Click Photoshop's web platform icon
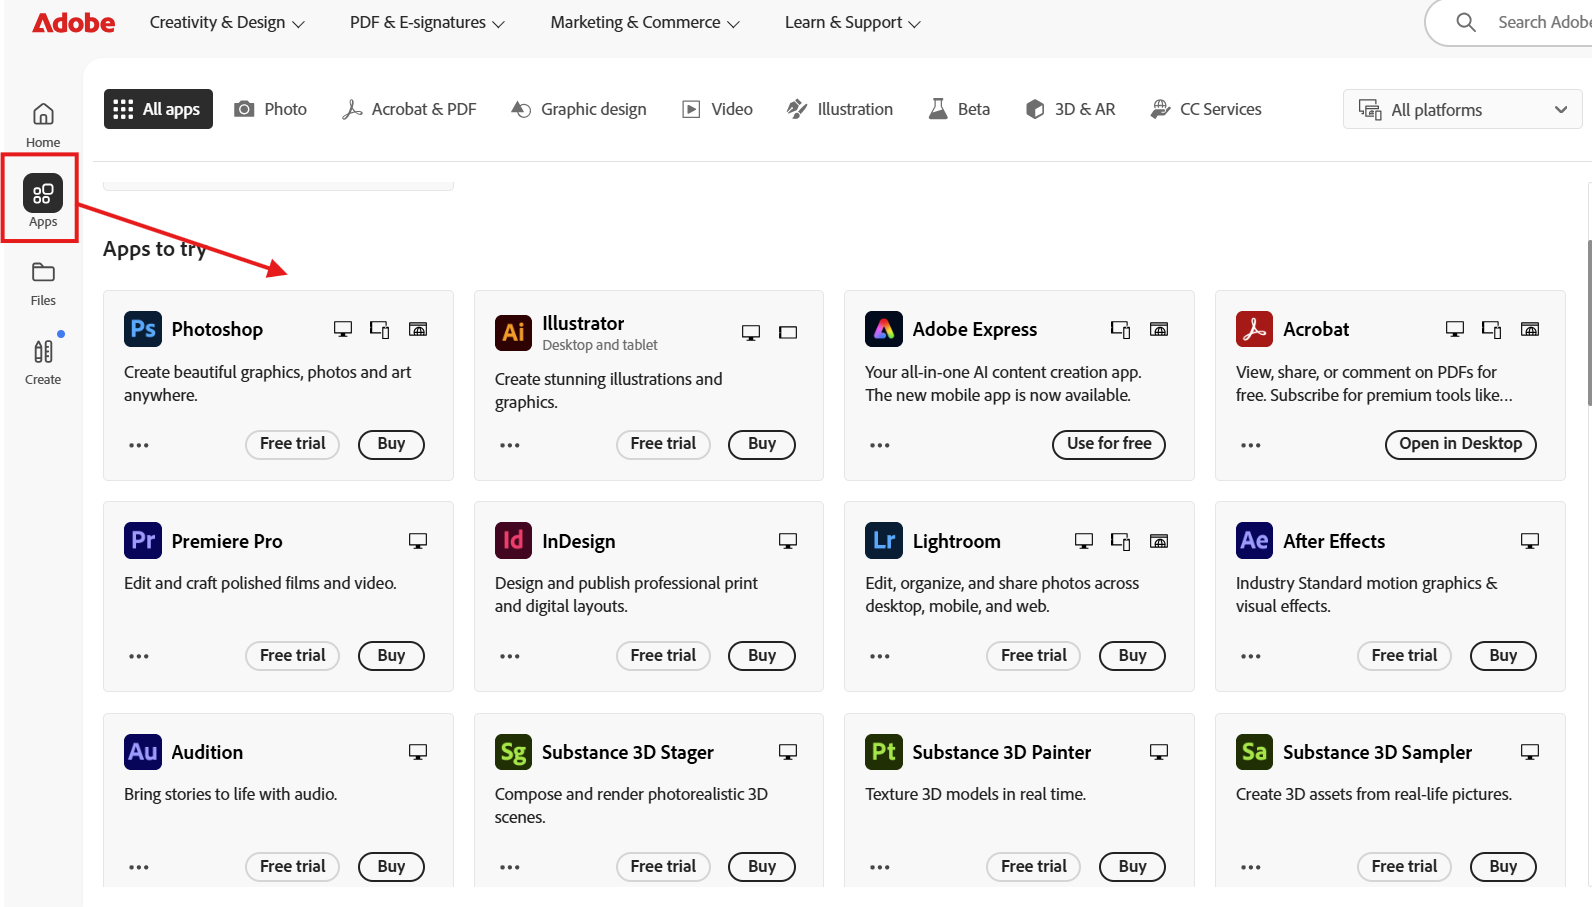 tap(418, 329)
